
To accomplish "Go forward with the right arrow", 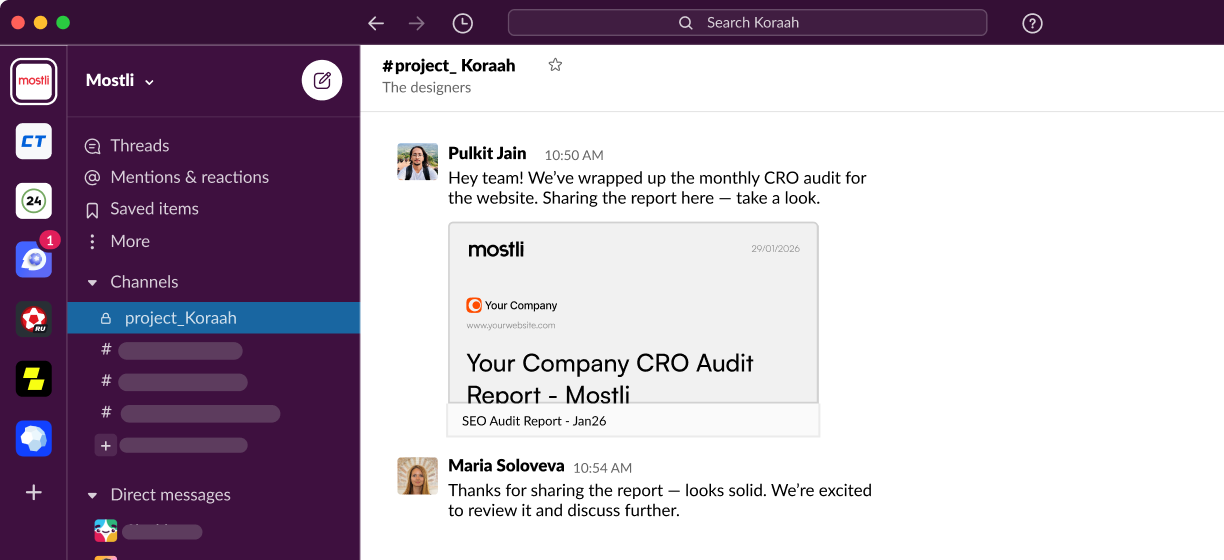I will coord(418,23).
